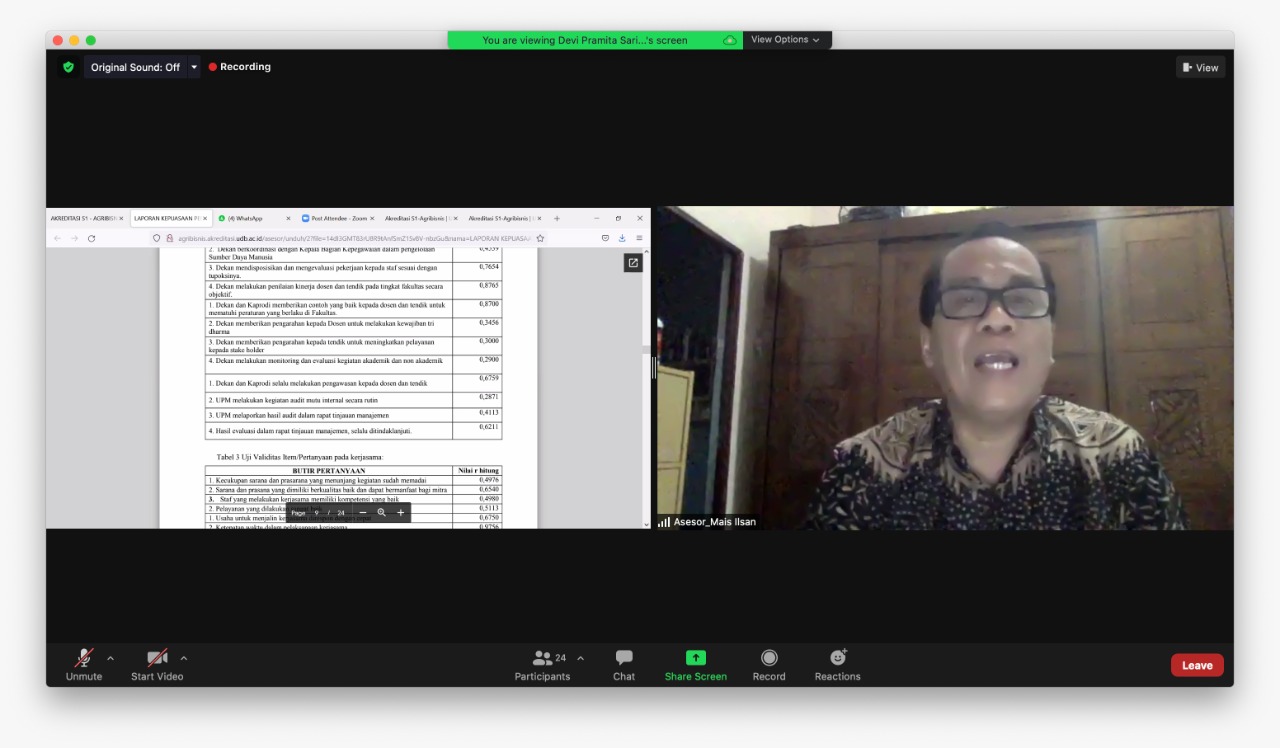Click the red Recording indicator

click(240, 67)
